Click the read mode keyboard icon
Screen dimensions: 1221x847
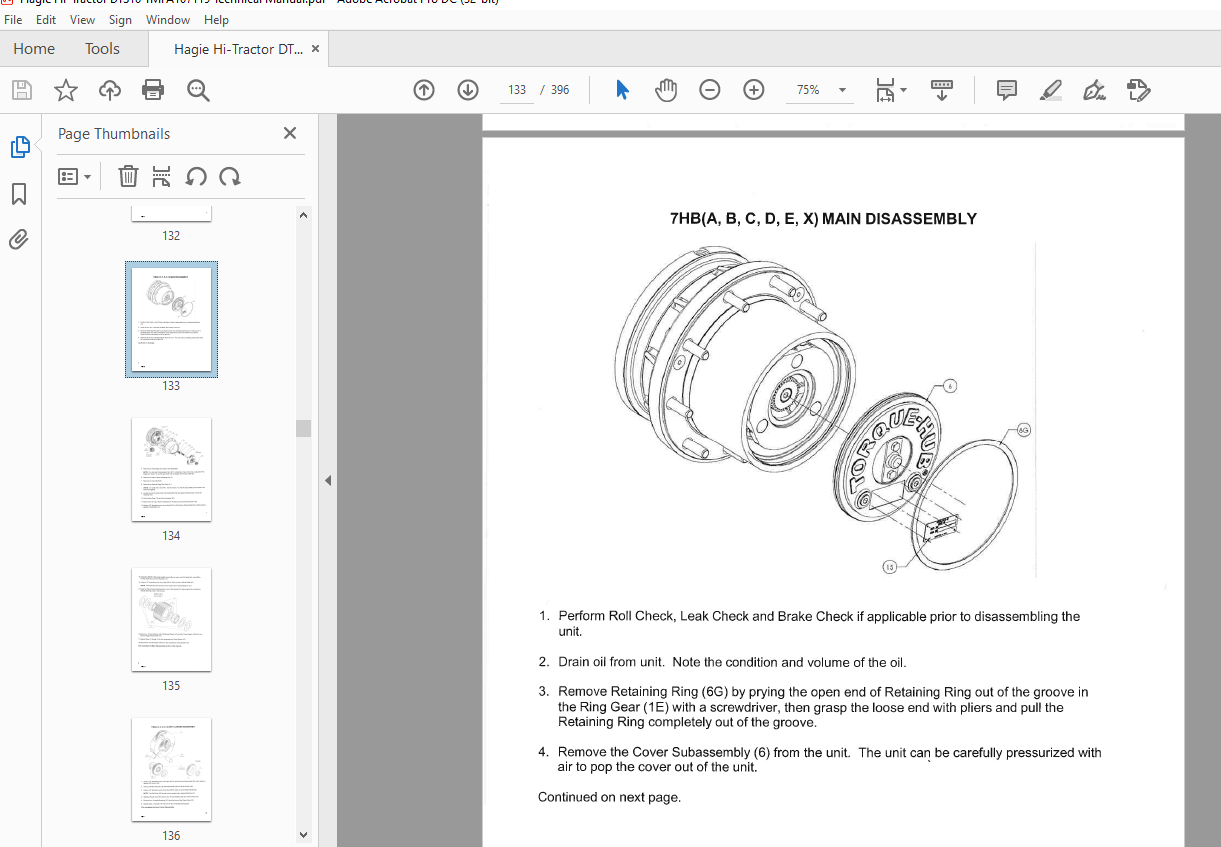942,90
